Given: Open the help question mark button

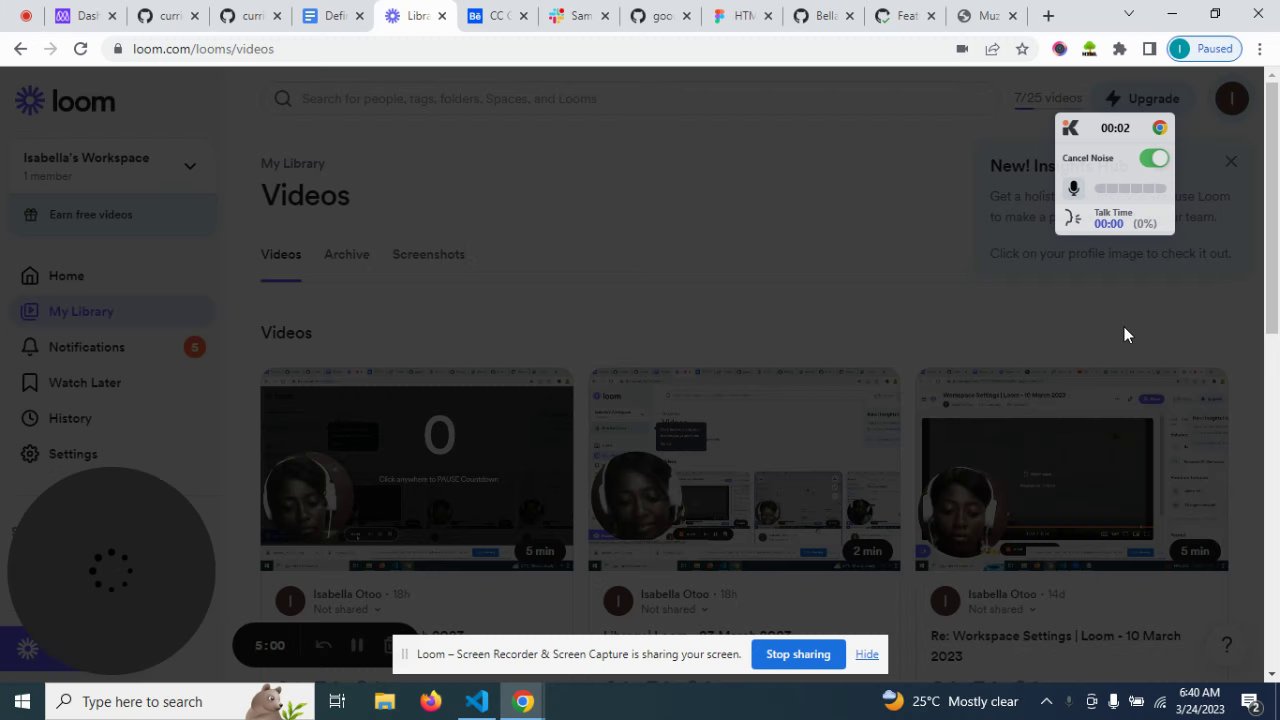Looking at the screenshot, I should pos(1226,645).
